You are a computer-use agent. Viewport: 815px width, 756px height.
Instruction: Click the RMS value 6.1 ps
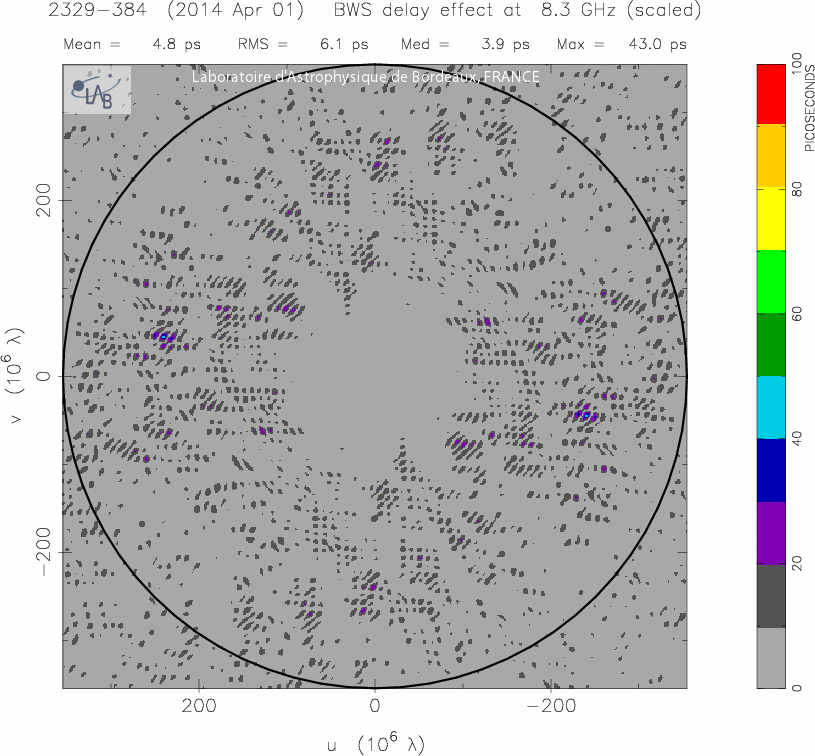point(344,45)
